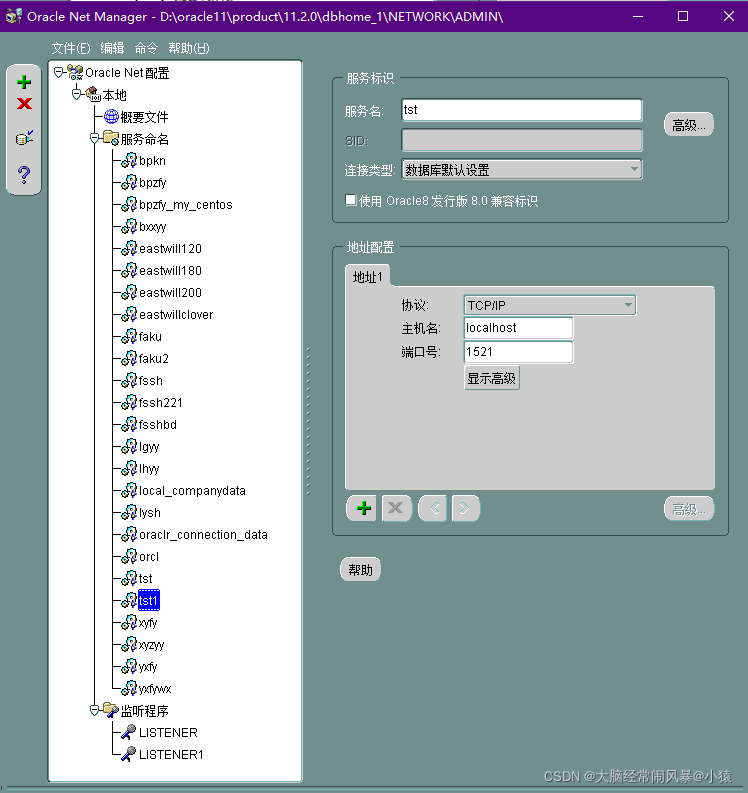Viewport: 748px width, 793px height.
Task: Open the 帮助(H) menu
Action: click(x=189, y=48)
